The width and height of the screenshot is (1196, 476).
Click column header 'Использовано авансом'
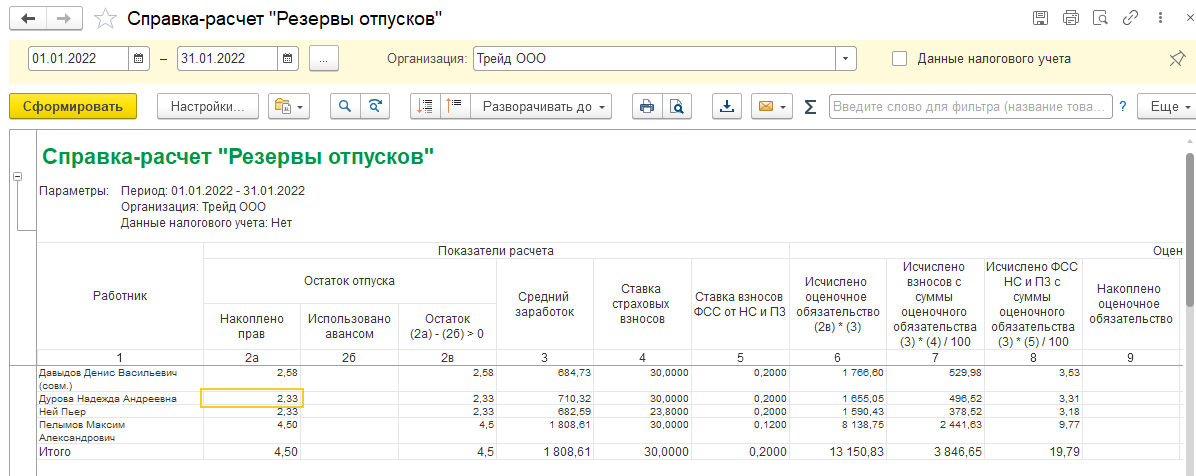[349, 325]
